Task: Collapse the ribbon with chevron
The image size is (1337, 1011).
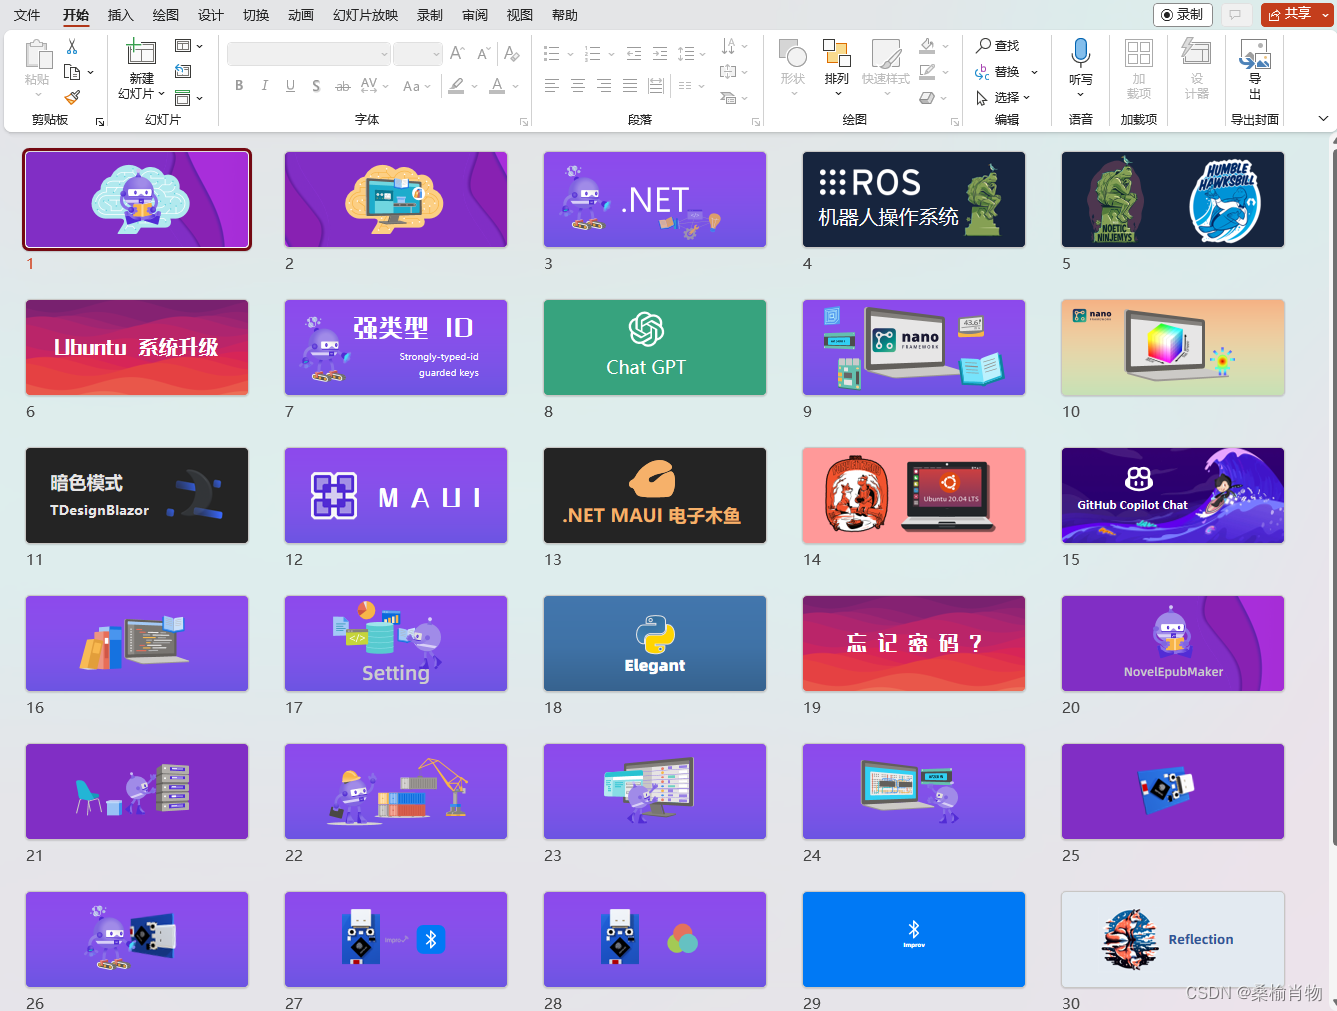Action: click(x=1323, y=119)
